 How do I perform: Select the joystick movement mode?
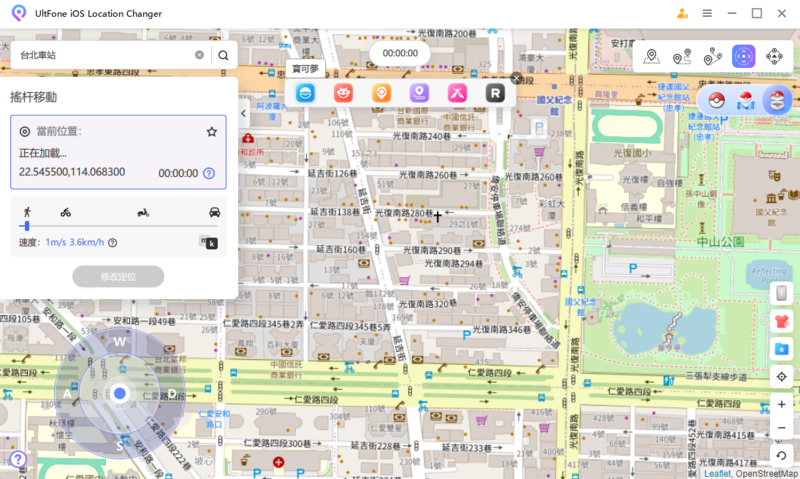coord(743,56)
